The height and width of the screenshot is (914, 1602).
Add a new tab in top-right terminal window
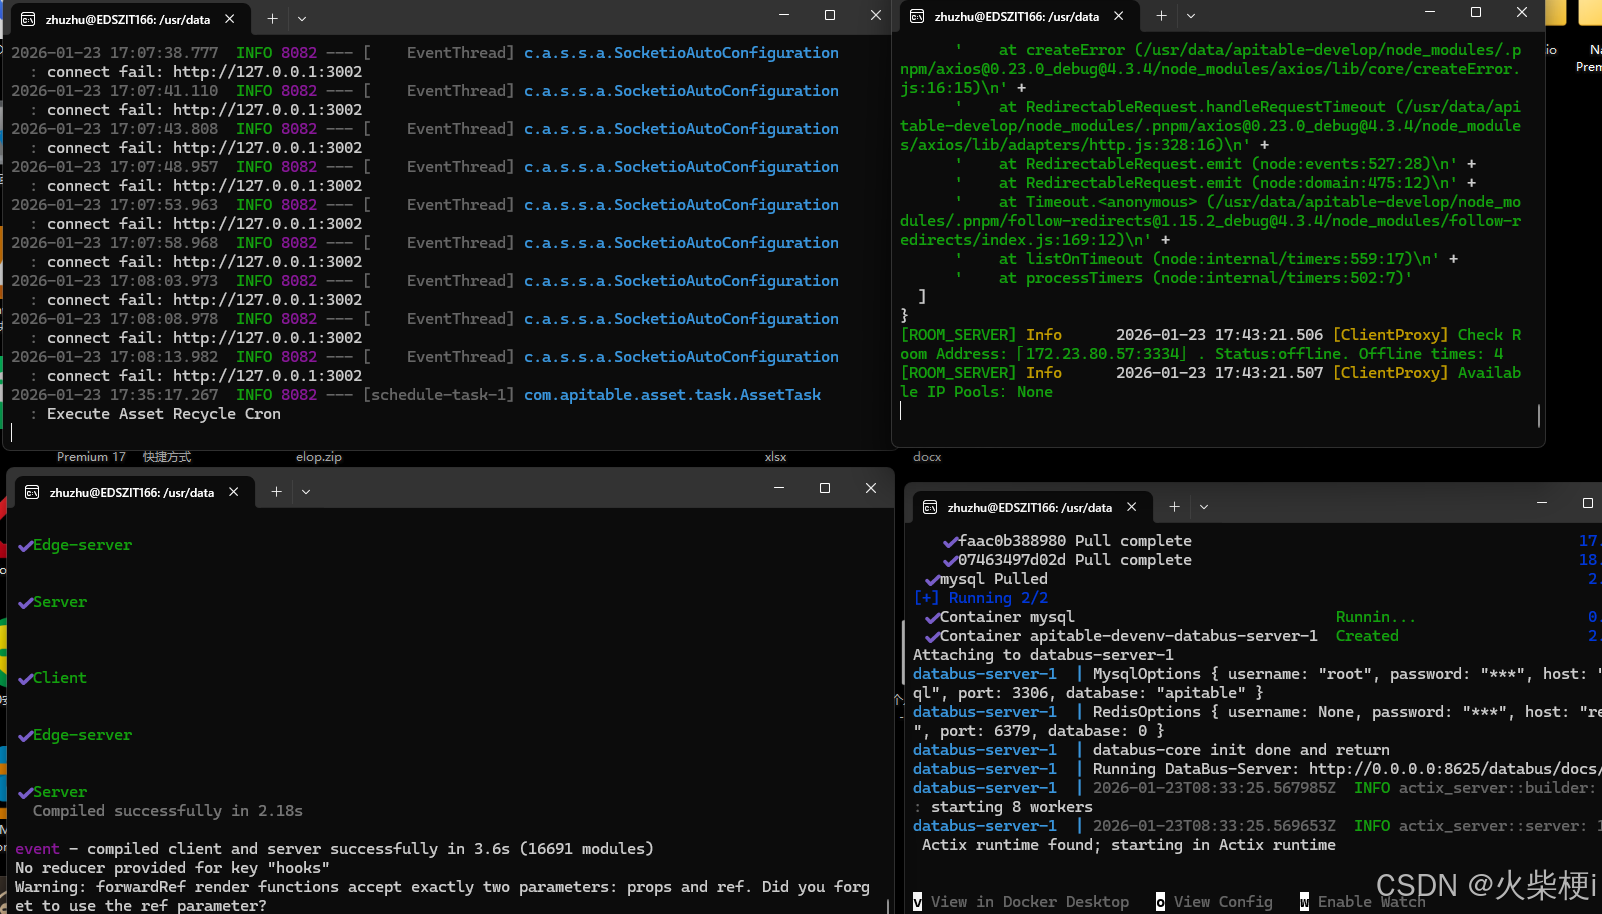pos(1161,16)
